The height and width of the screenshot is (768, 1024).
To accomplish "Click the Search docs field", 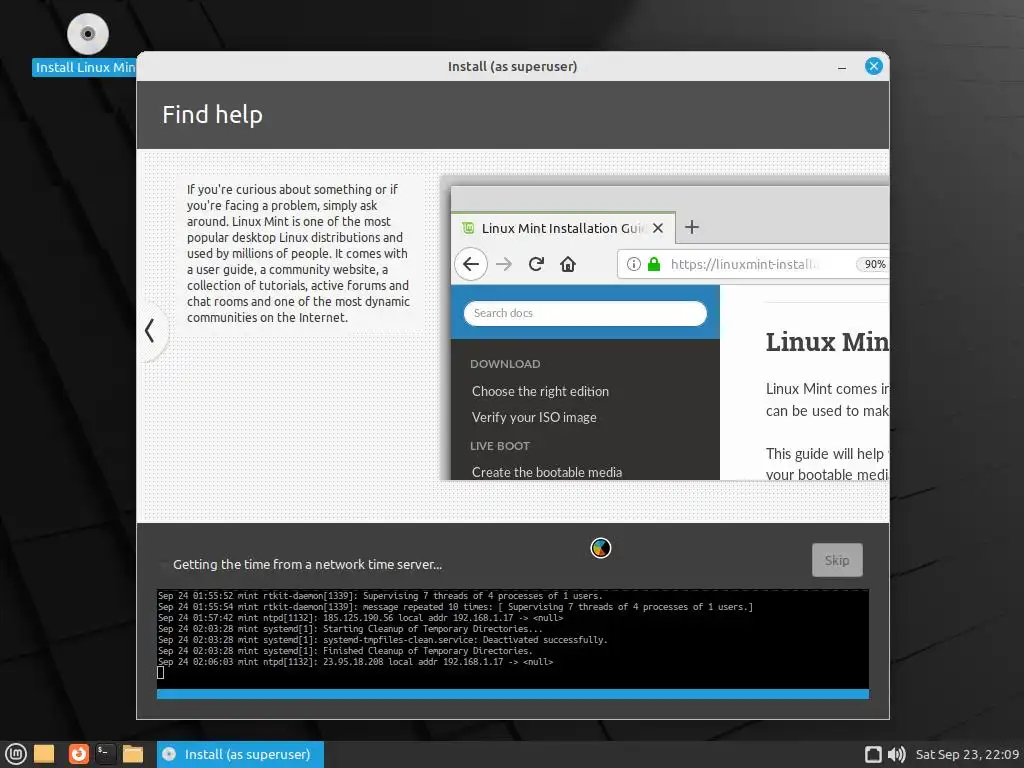I will [x=585, y=313].
